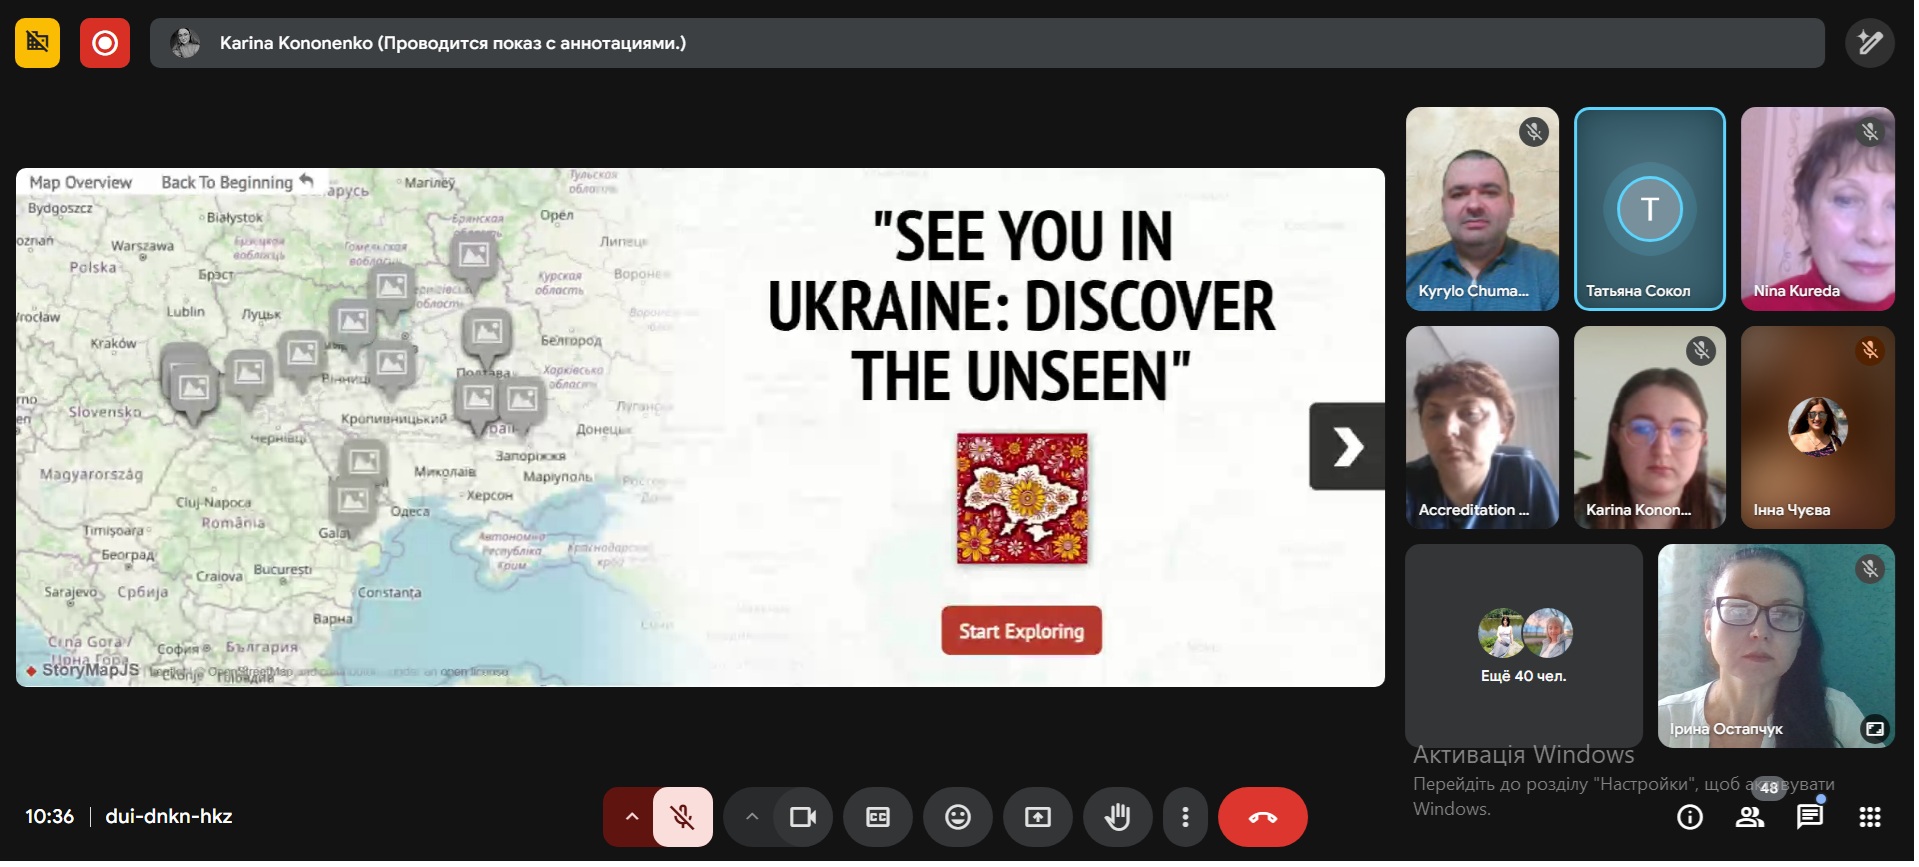The image size is (1919, 867).
Task: Raise your hand
Action: click(1117, 818)
